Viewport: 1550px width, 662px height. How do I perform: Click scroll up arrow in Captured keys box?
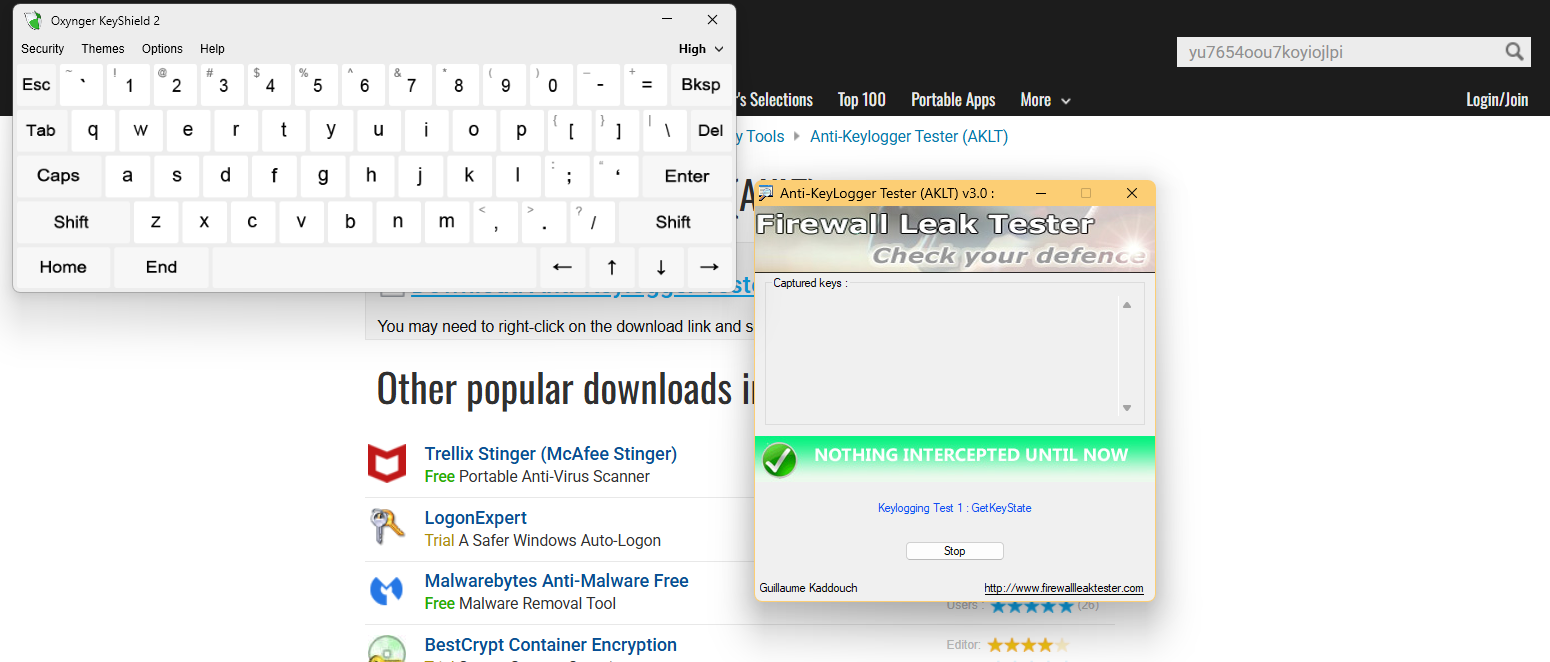[x=1127, y=305]
